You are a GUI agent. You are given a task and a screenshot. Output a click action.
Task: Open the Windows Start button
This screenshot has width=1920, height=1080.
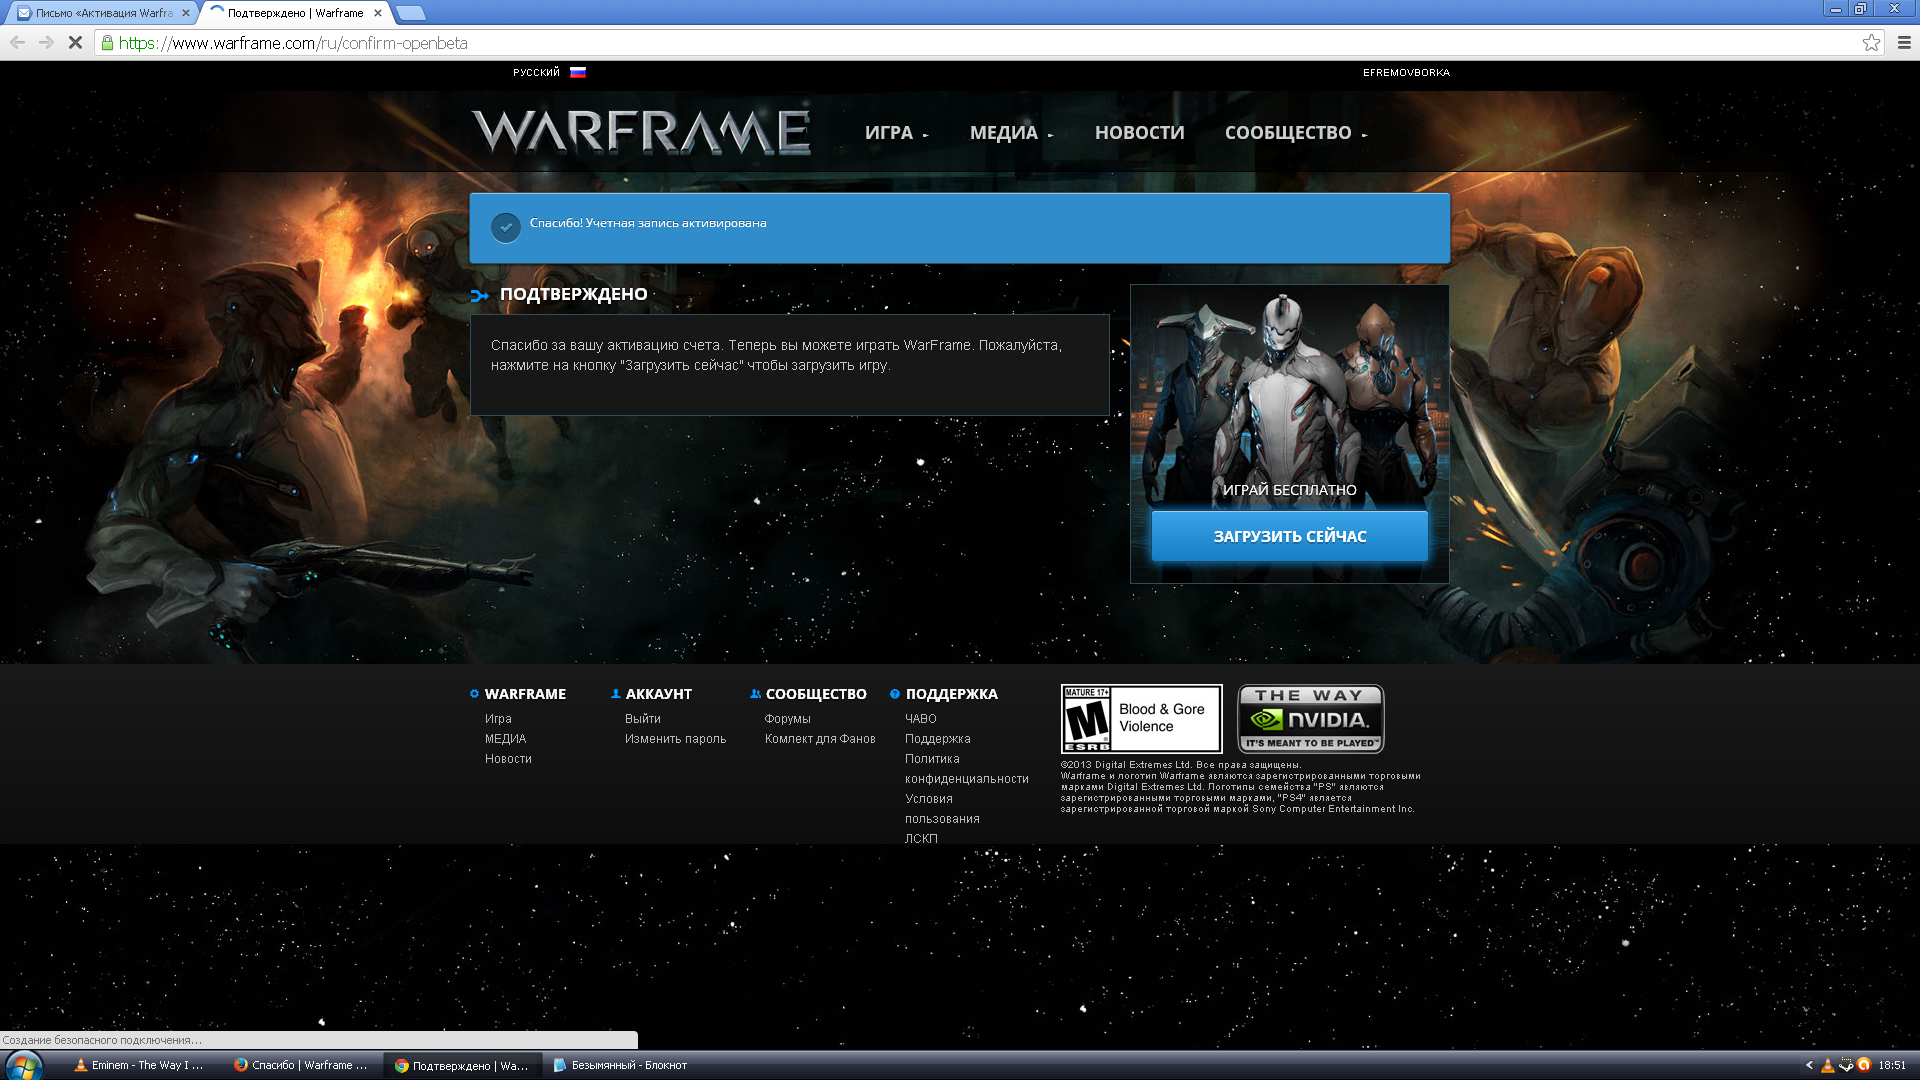pos(24,1066)
